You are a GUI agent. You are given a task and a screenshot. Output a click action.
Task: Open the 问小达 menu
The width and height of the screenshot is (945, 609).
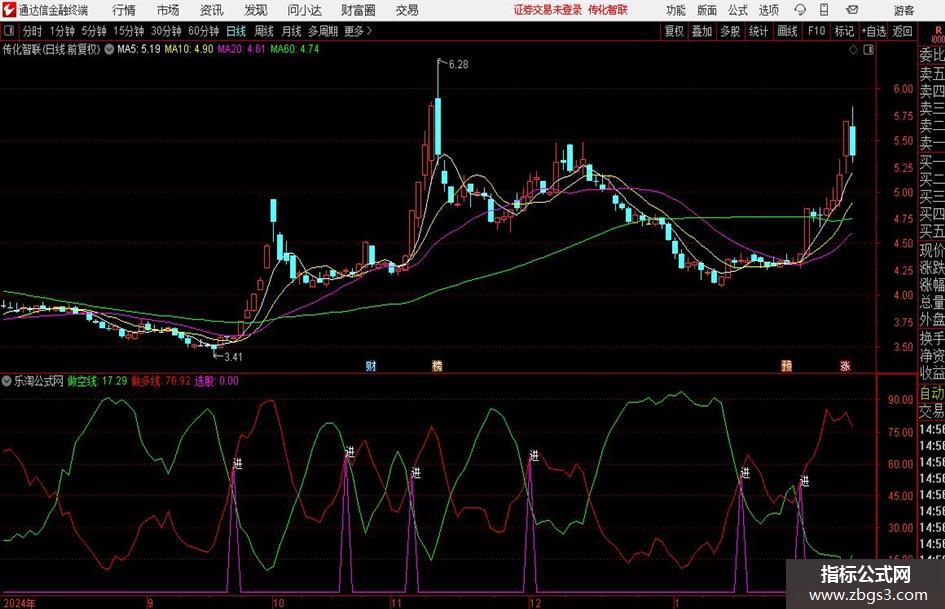(304, 10)
